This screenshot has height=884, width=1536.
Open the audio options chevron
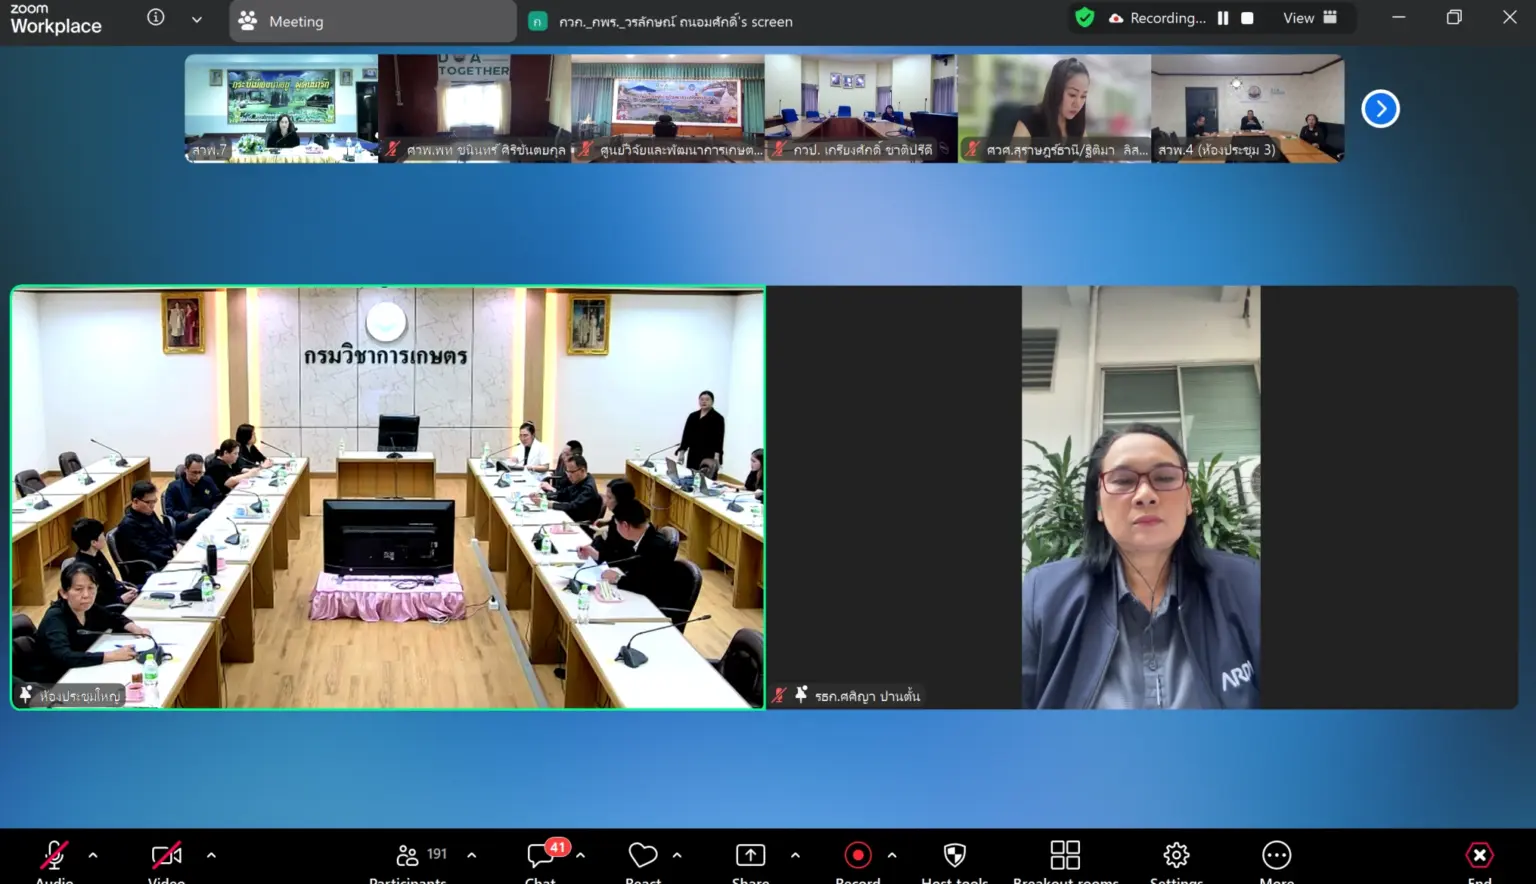tap(93, 856)
